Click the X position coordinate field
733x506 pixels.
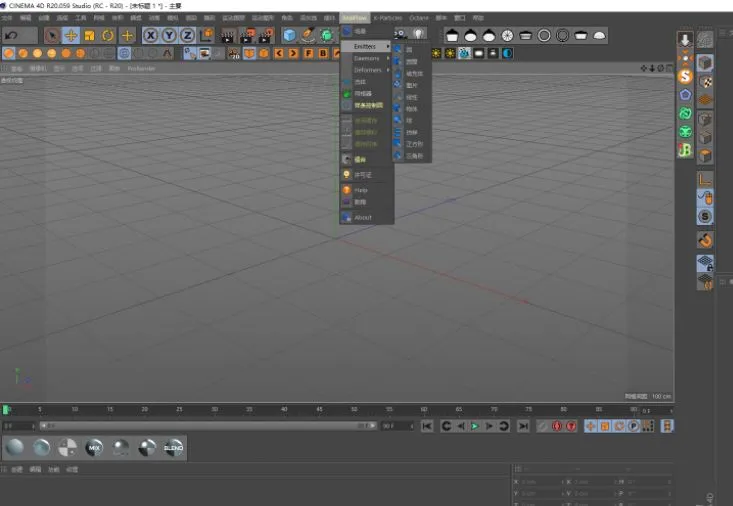coord(540,482)
